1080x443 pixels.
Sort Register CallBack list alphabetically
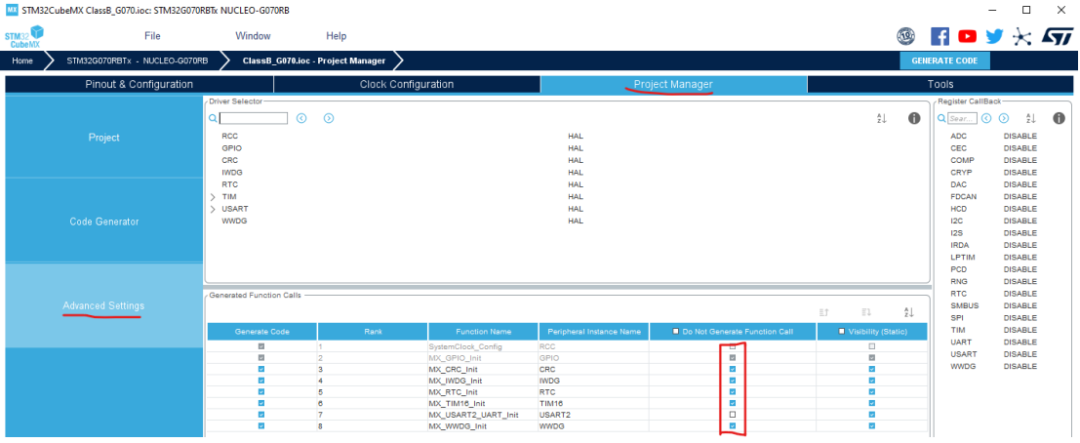click(x=1031, y=119)
